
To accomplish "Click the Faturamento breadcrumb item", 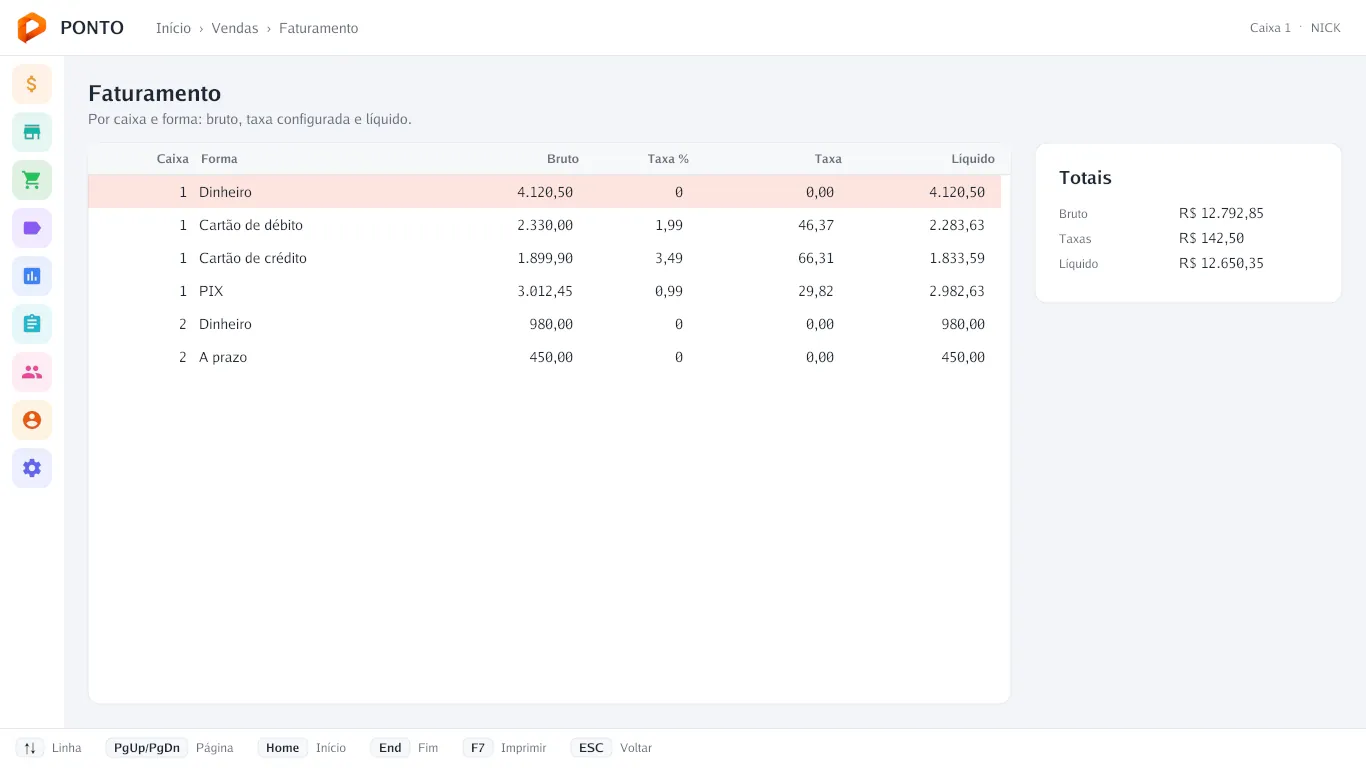I will tap(318, 28).
